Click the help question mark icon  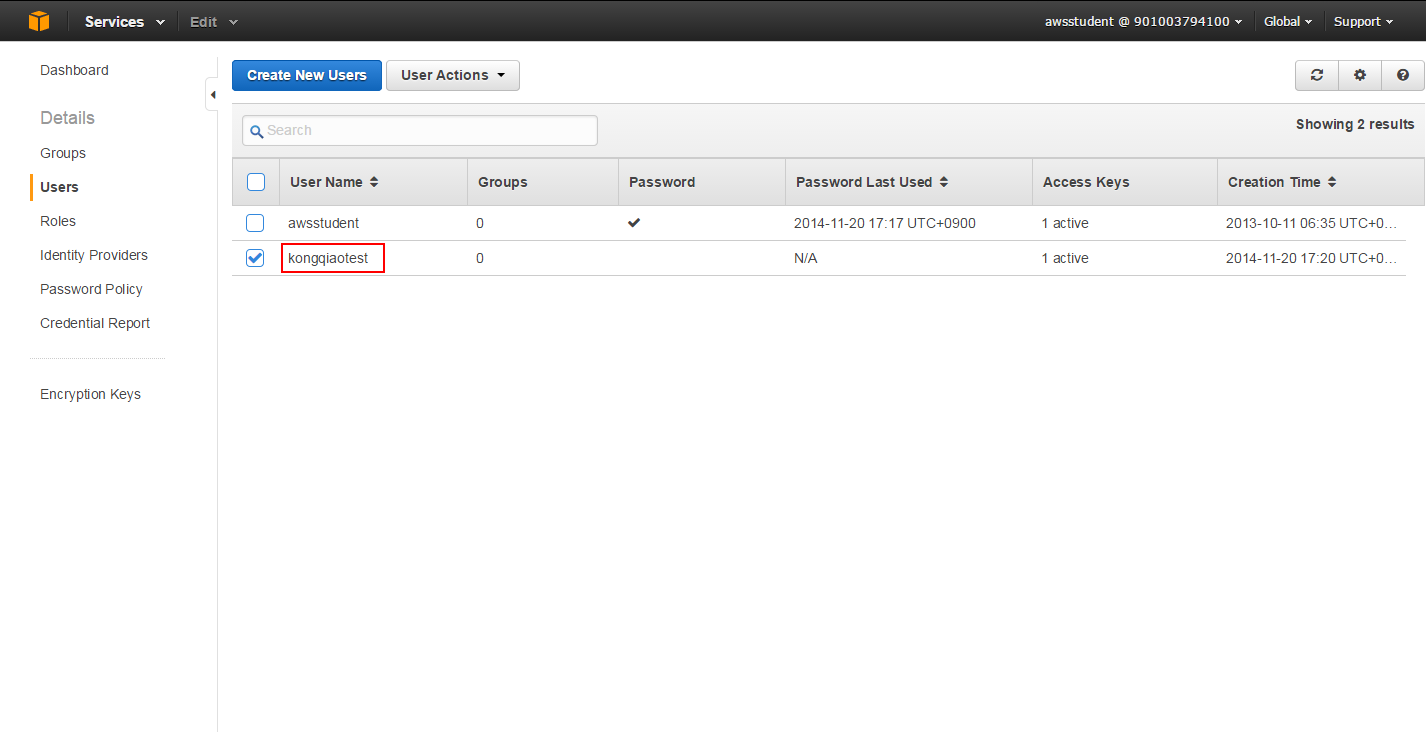point(1403,75)
